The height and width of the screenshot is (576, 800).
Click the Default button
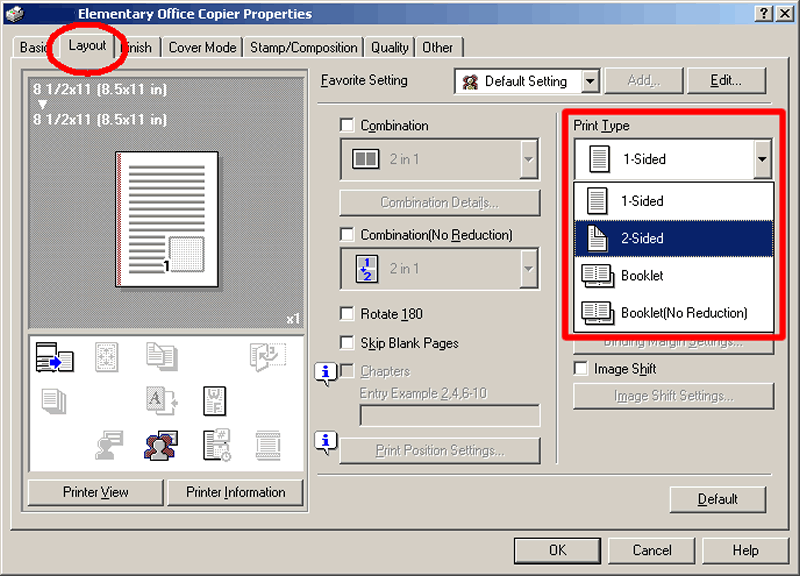click(x=717, y=499)
